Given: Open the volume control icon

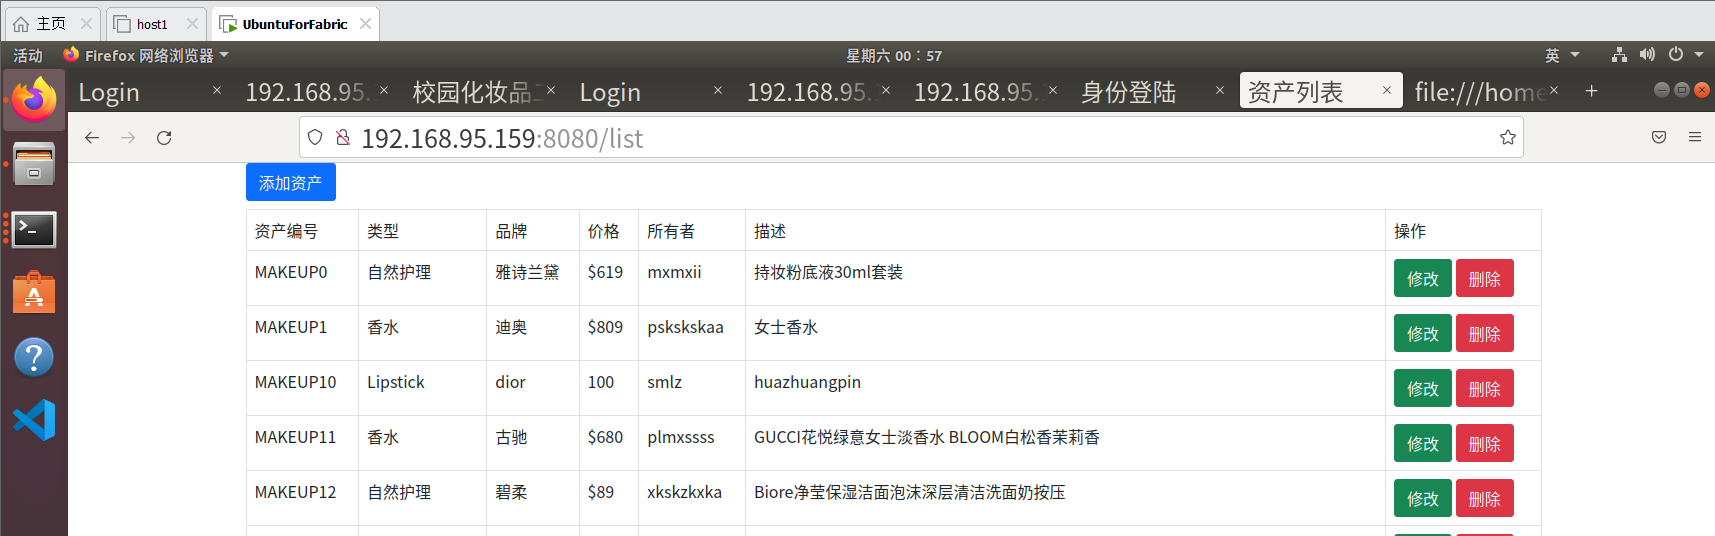Looking at the screenshot, I should coord(1647,55).
